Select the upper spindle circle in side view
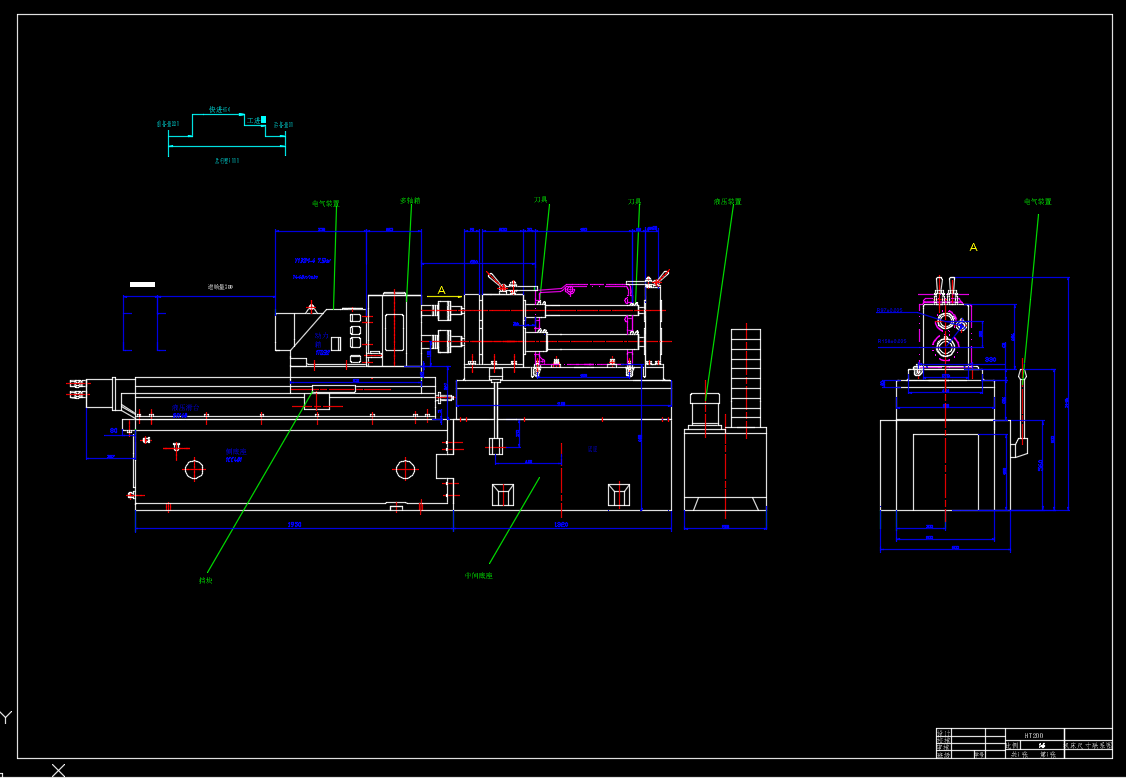The height and width of the screenshot is (778, 1126). (x=945, y=321)
